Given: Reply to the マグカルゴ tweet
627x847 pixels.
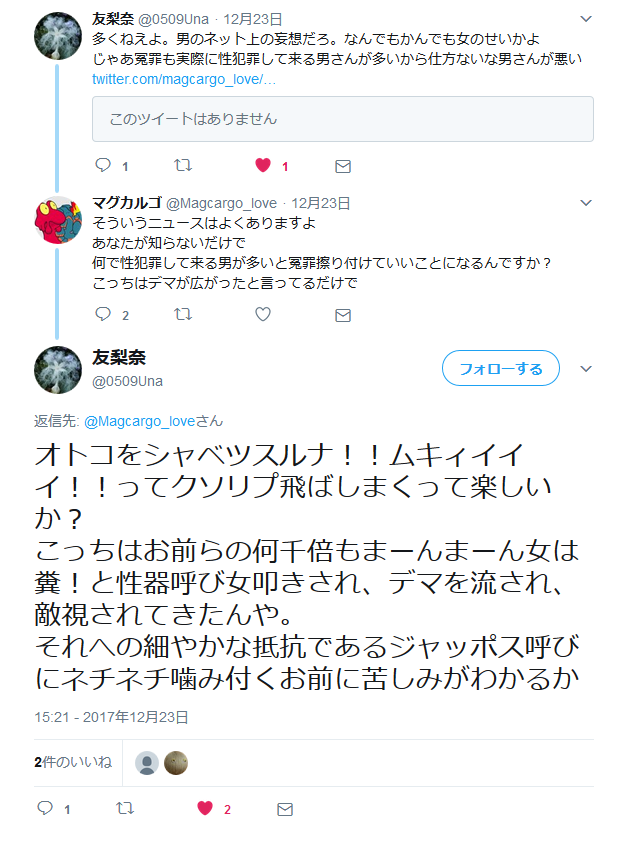Looking at the screenshot, I should tap(102, 314).
